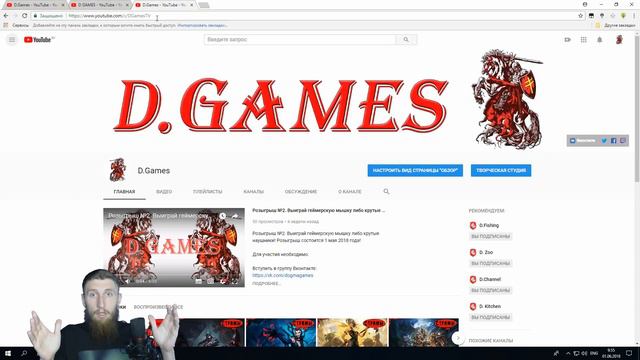The height and width of the screenshot is (360, 640).
Task: Search the channel with the tab-row magnifier
Action: [386, 191]
